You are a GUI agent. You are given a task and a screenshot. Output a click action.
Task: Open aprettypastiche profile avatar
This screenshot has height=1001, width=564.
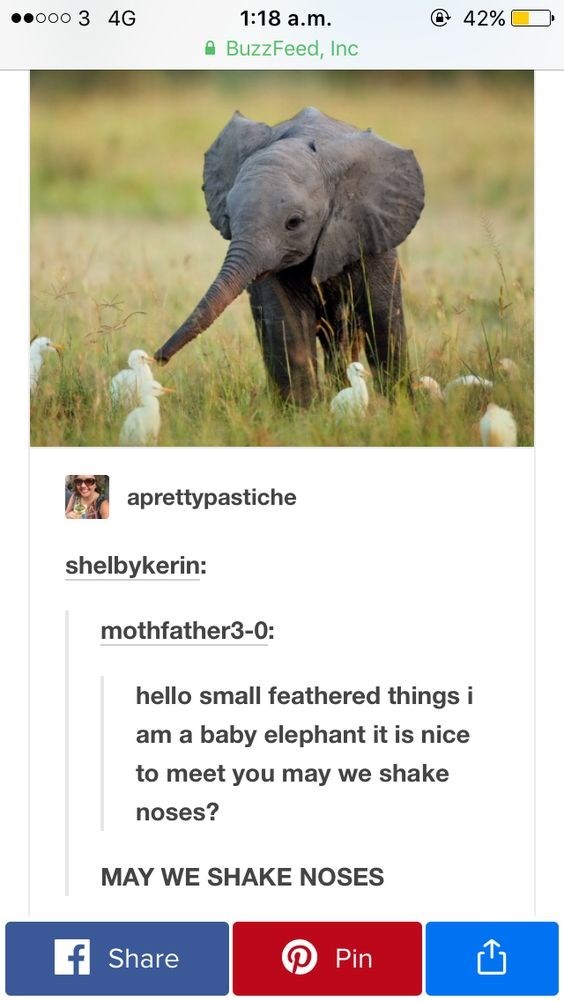click(x=87, y=497)
